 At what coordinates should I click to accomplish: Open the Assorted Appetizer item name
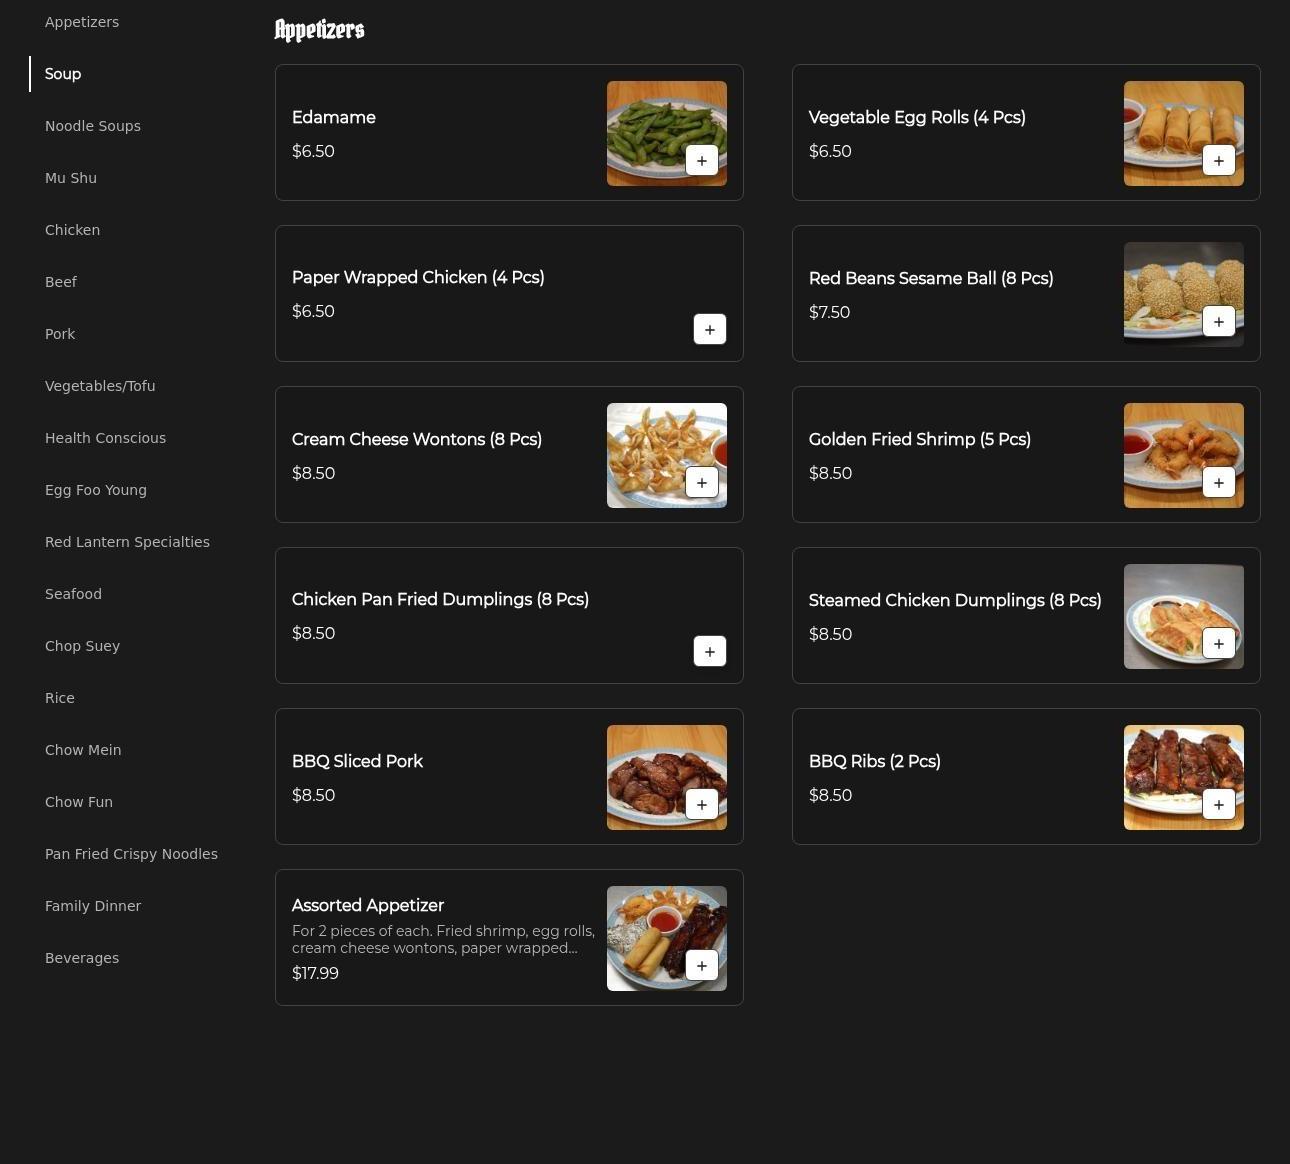pyautogui.click(x=368, y=905)
